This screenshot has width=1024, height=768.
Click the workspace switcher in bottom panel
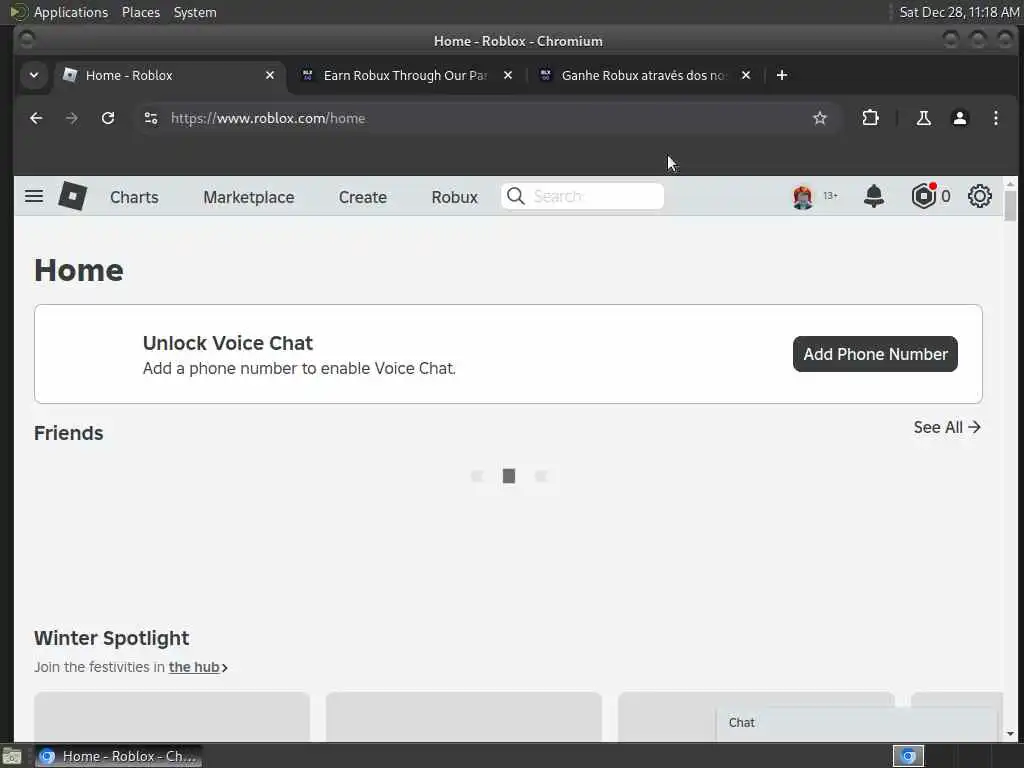click(x=908, y=756)
